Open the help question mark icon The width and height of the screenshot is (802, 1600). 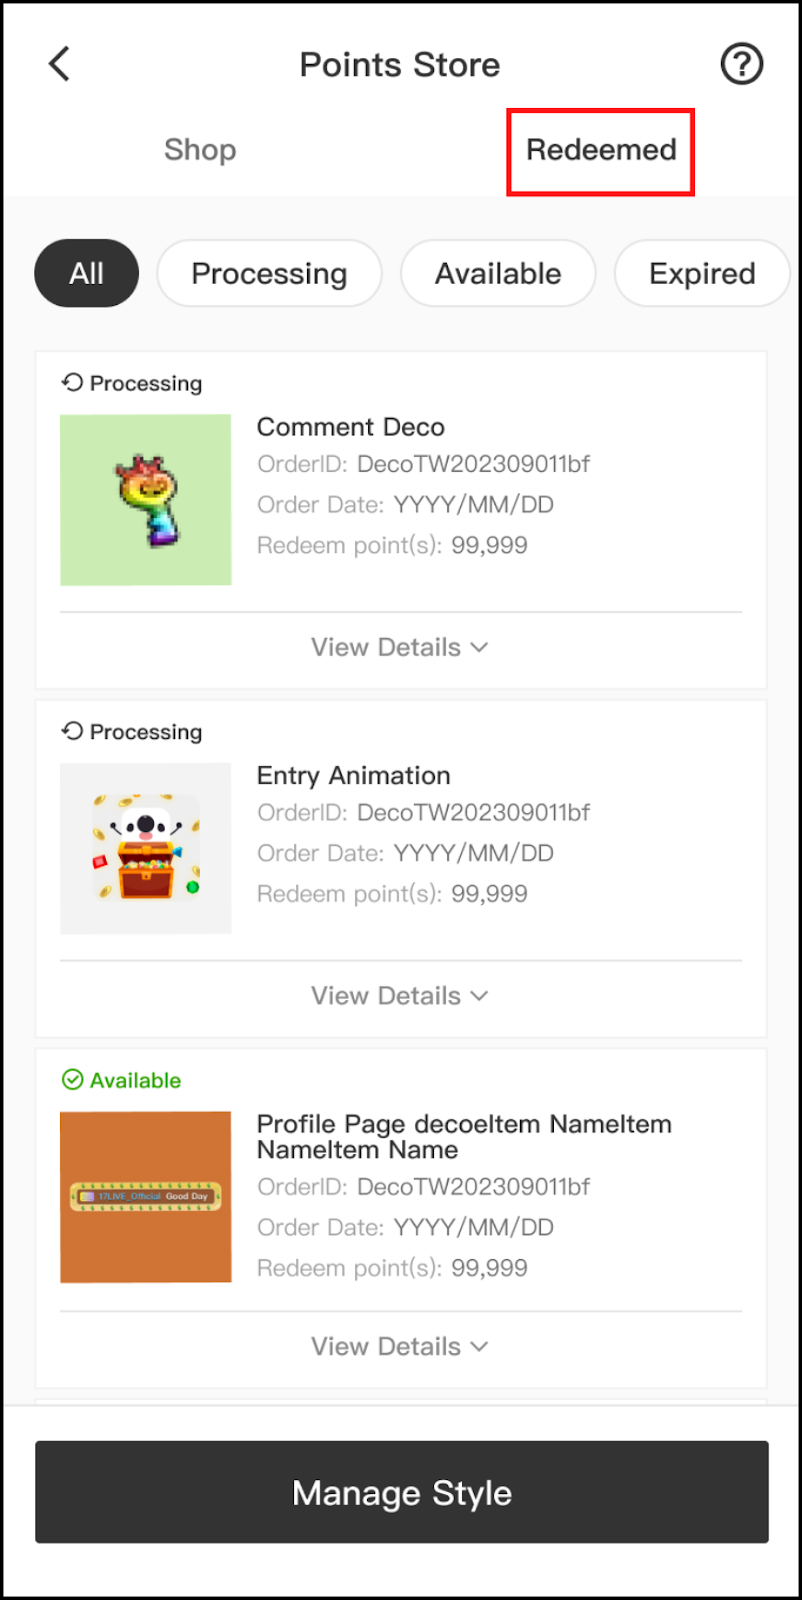click(x=741, y=64)
